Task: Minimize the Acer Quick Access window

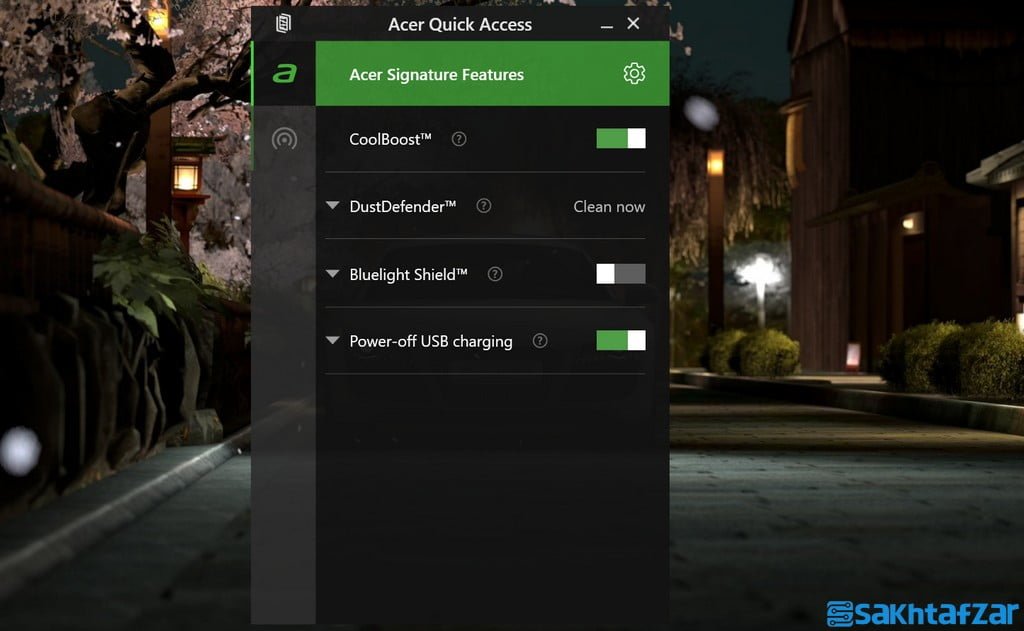Action: (x=607, y=25)
